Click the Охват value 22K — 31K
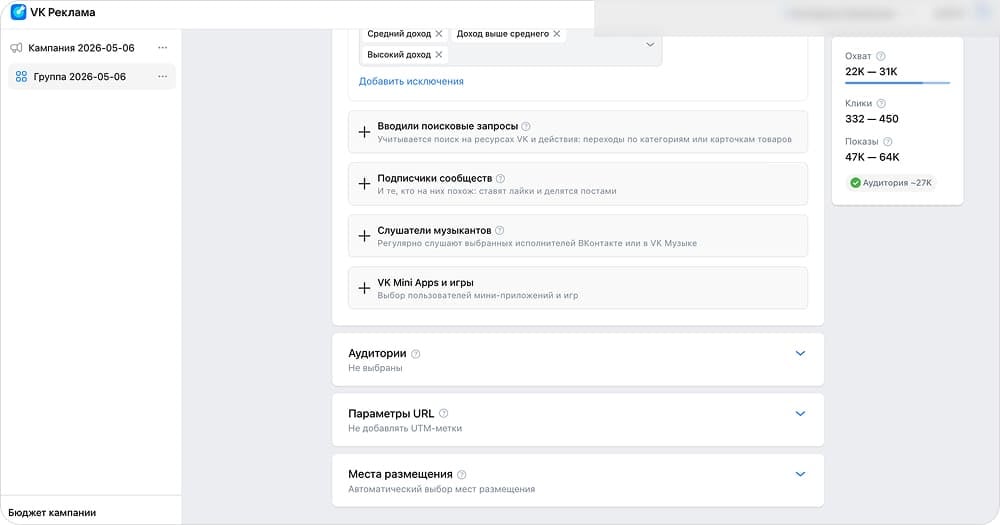The width and height of the screenshot is (1000, 525). coord(871,71)
